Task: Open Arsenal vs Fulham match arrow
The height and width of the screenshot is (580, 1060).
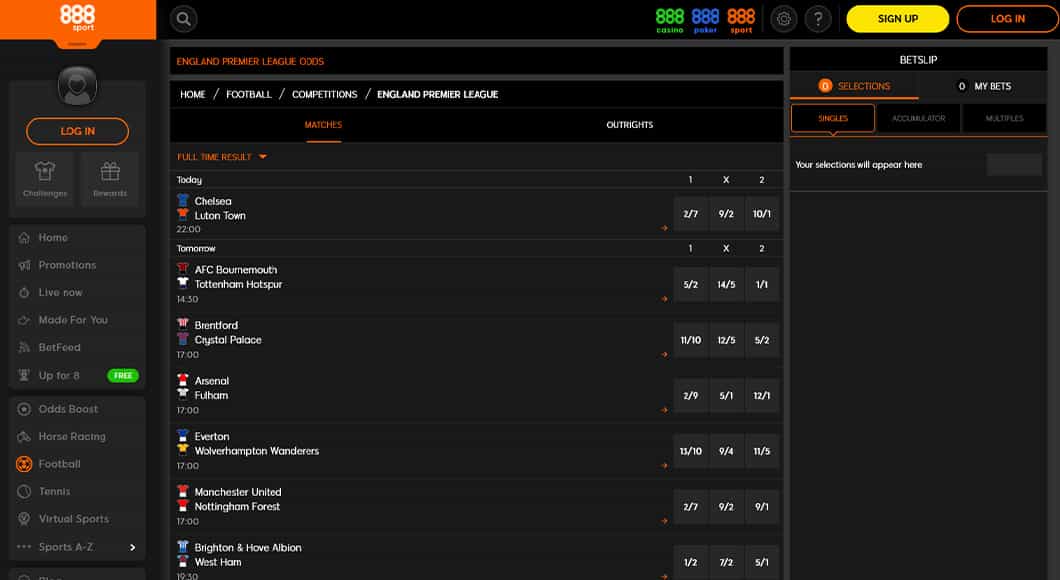Action: click(664, 410)
